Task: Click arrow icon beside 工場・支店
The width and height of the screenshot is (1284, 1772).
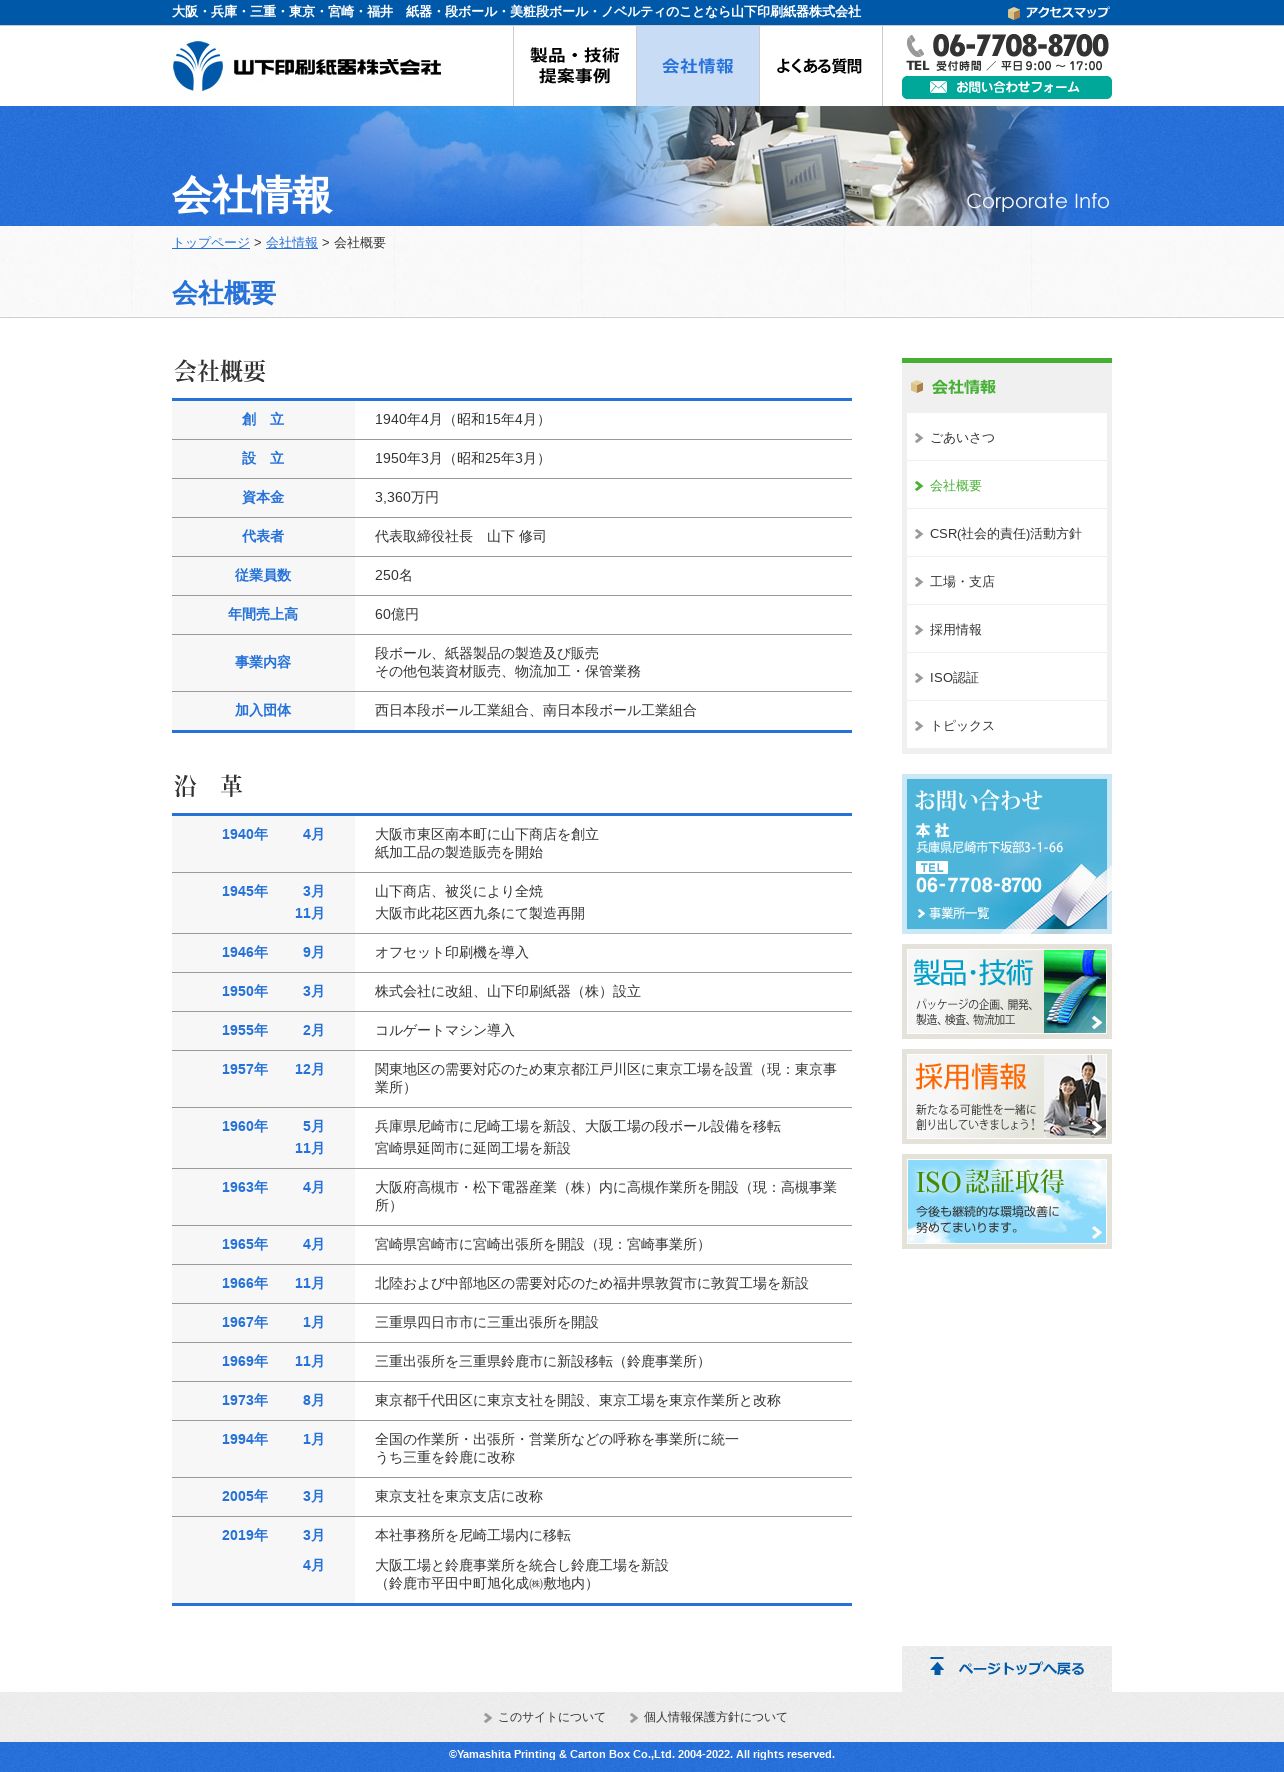Action: (919, 582)
